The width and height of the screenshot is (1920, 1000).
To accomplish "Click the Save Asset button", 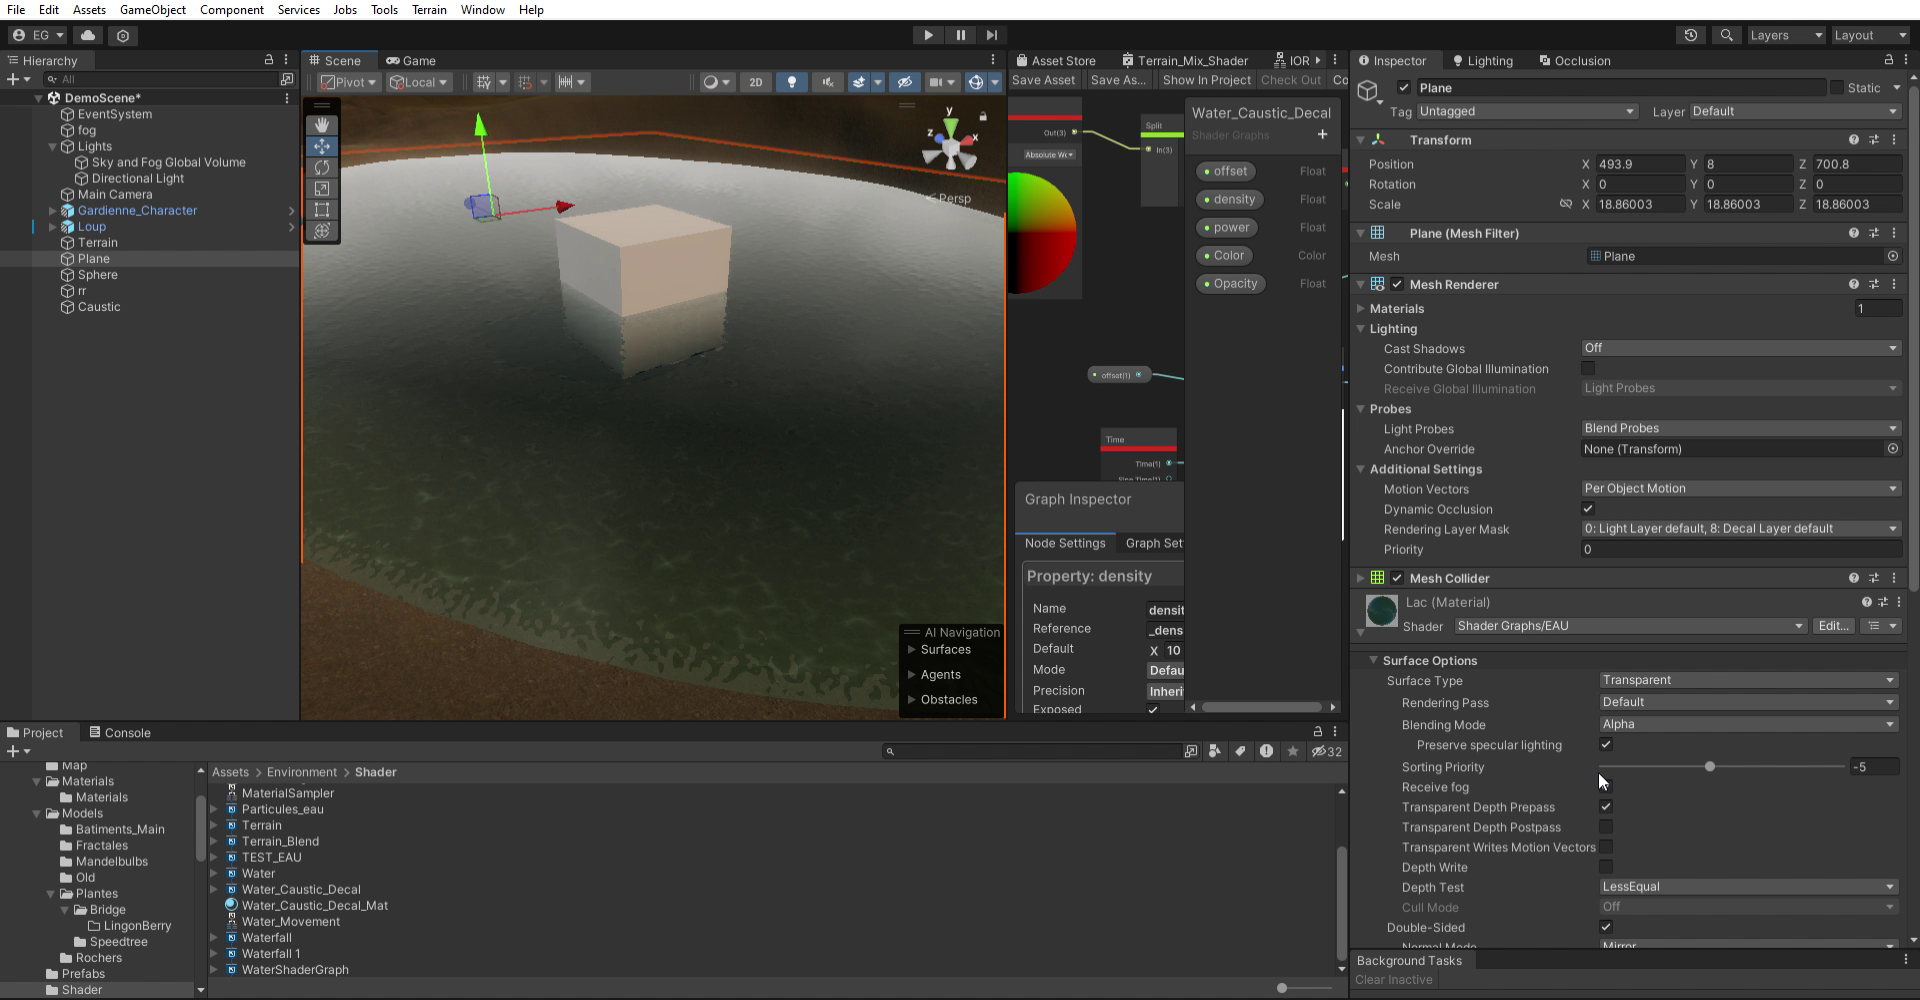I will pyautogui.click(x=1043, y=80).
